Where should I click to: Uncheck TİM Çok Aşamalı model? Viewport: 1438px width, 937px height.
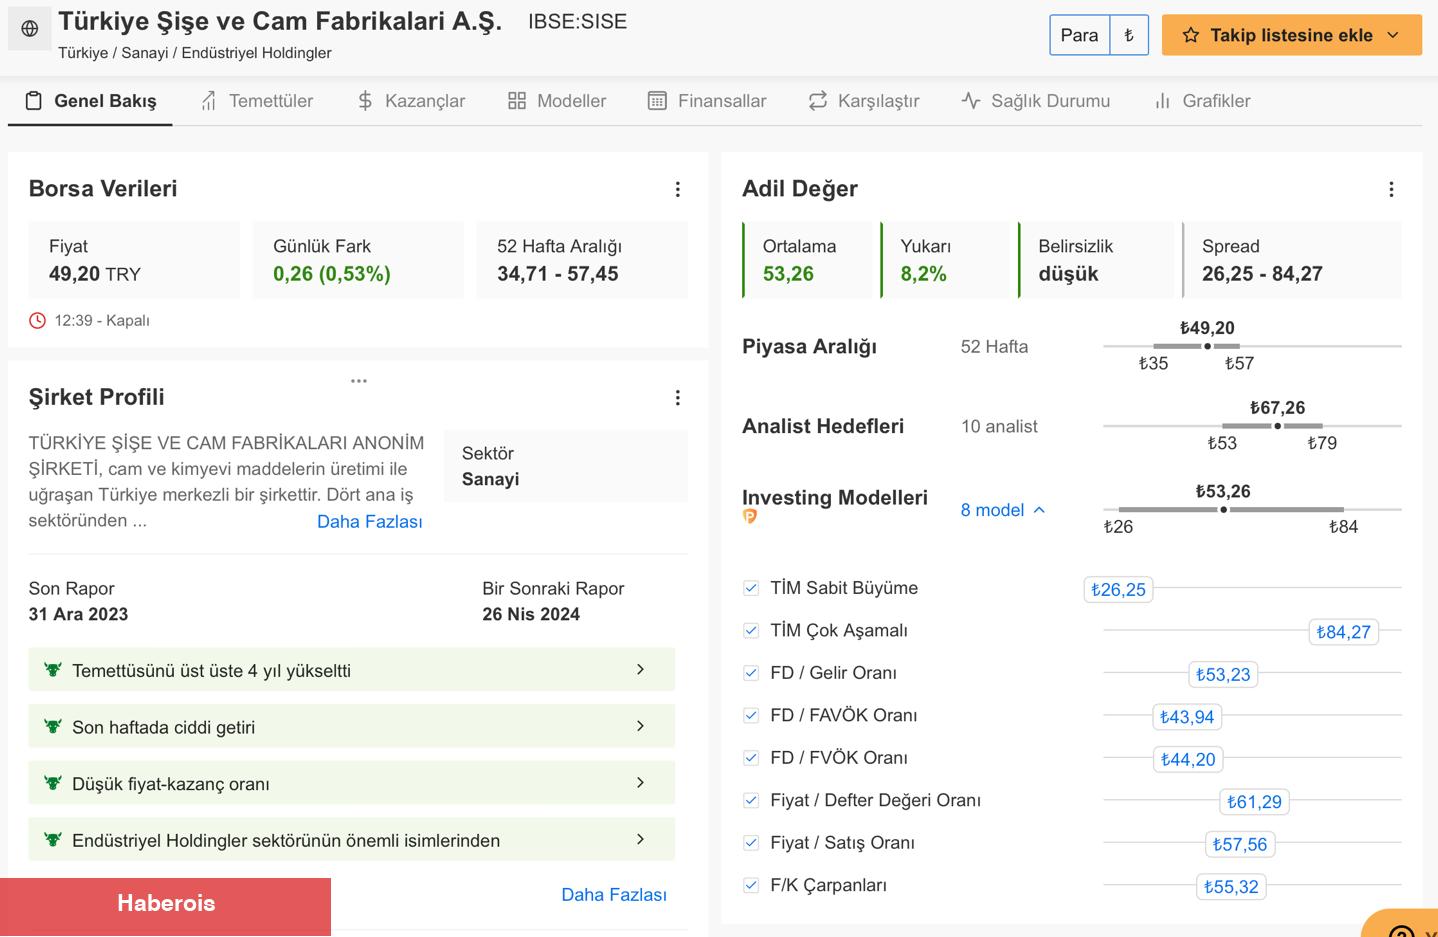751,630
